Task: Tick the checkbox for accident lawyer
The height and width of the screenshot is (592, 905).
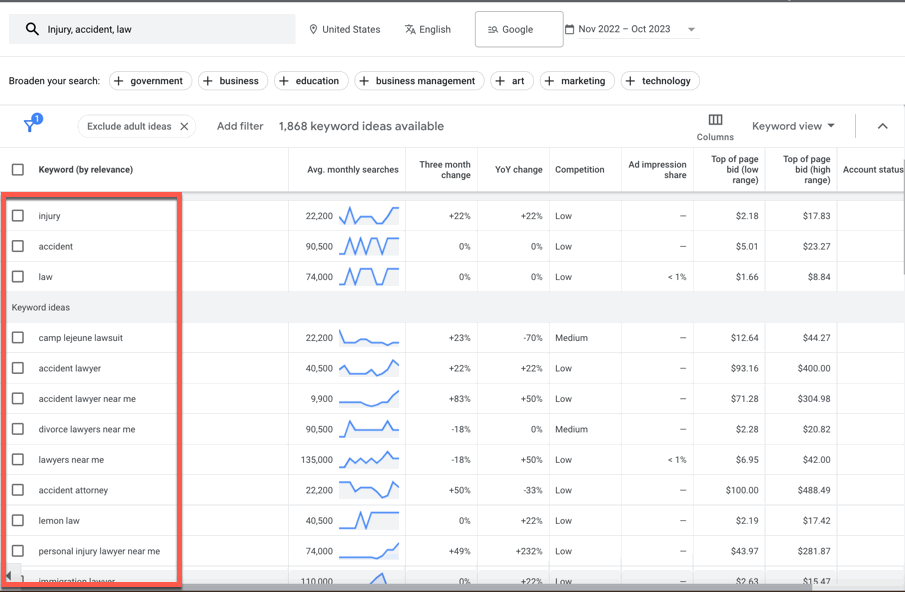Action: point(18,368)
